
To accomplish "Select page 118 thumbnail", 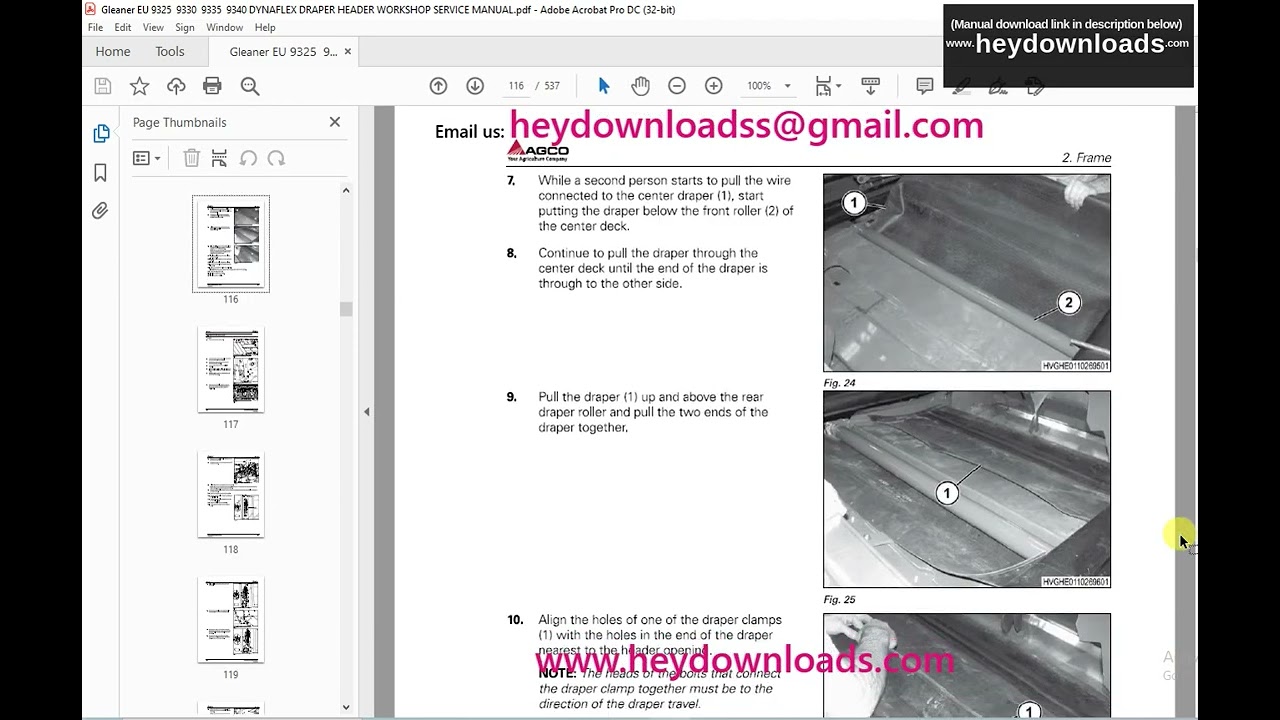I will [231, 495].
